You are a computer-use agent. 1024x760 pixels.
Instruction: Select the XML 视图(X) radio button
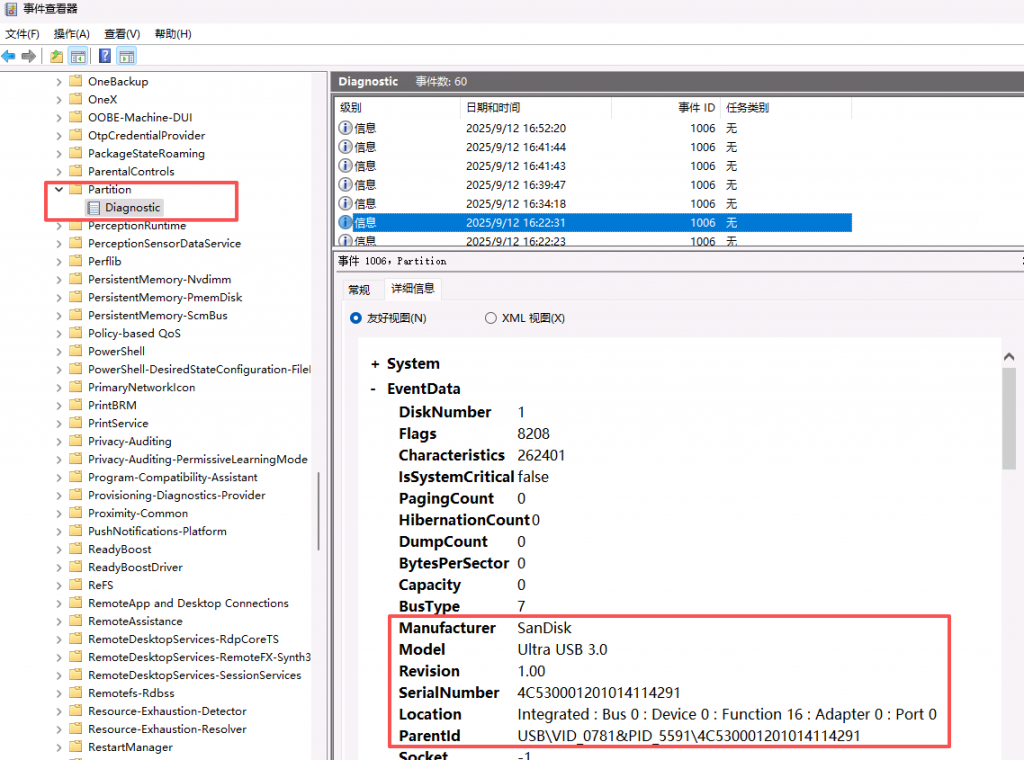click(490, 318)
